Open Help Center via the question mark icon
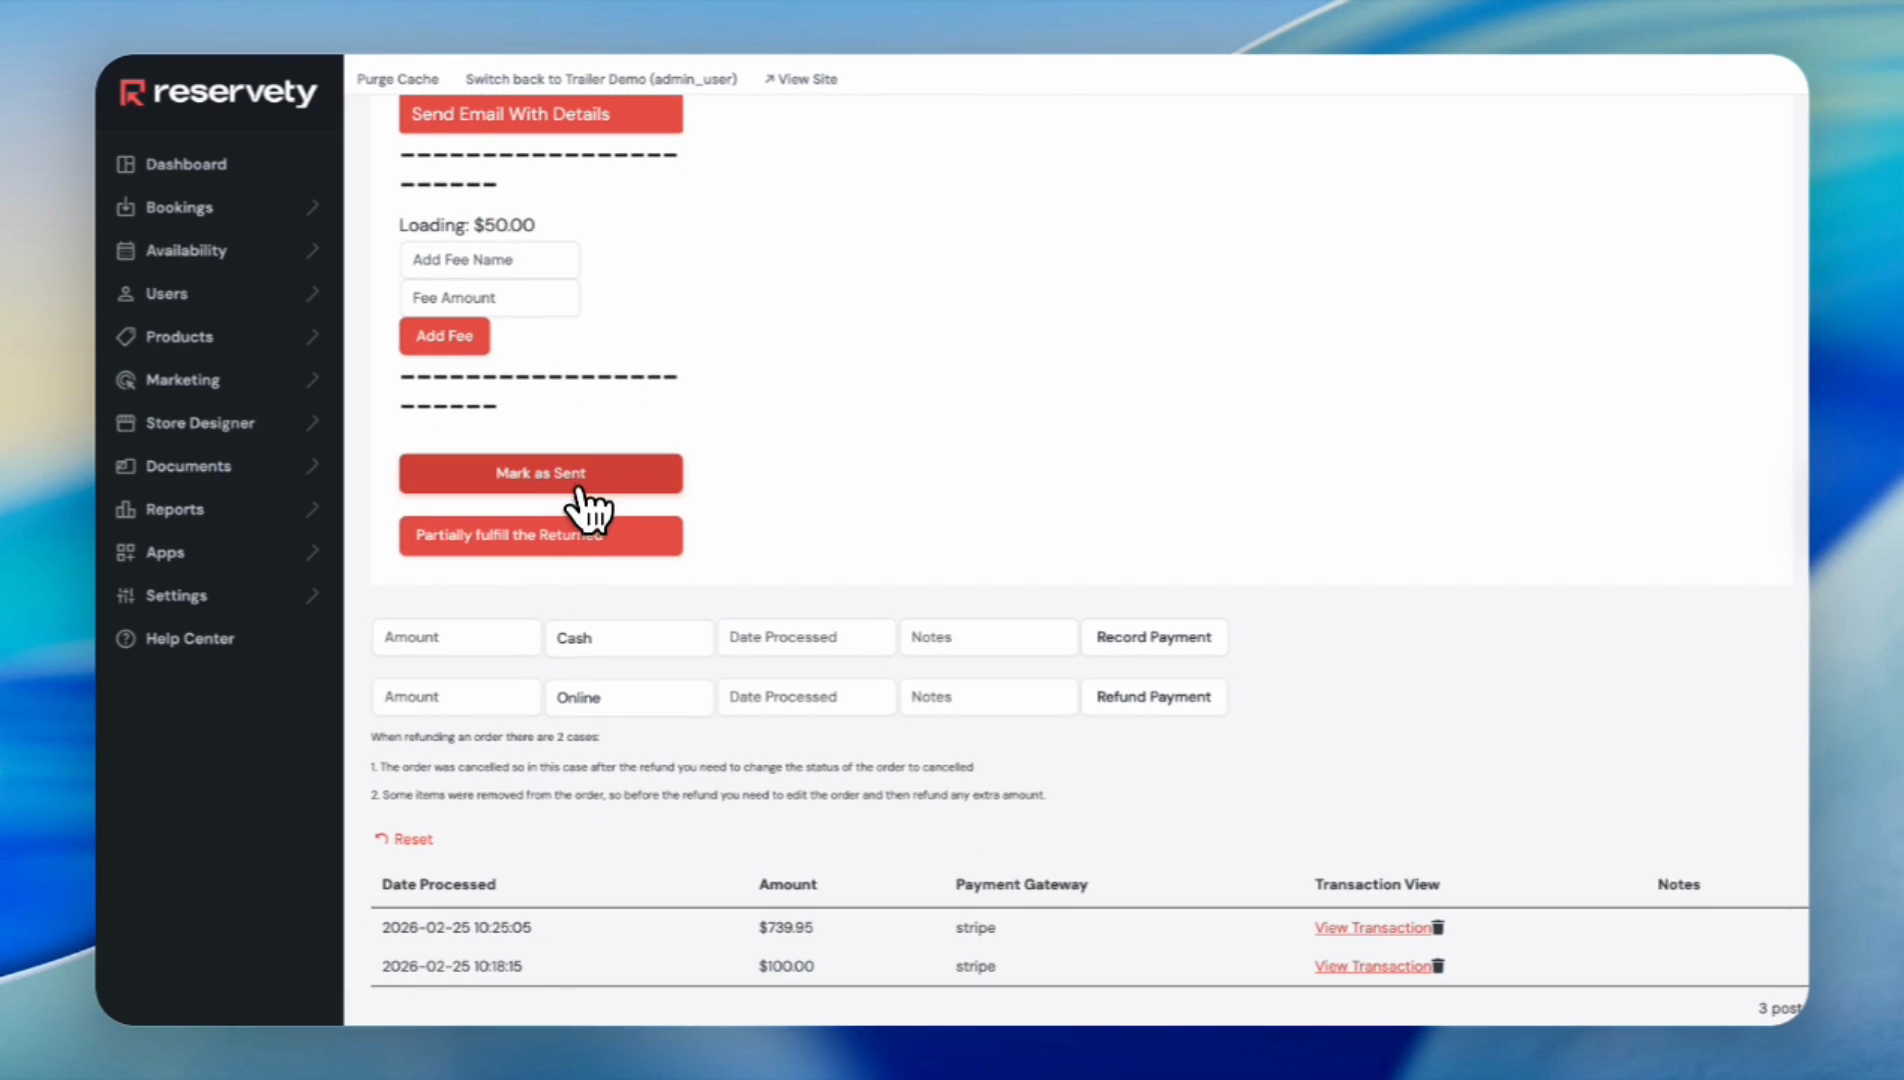The width and height of the screenshot is (1904, 1080). tap(125, 638)
